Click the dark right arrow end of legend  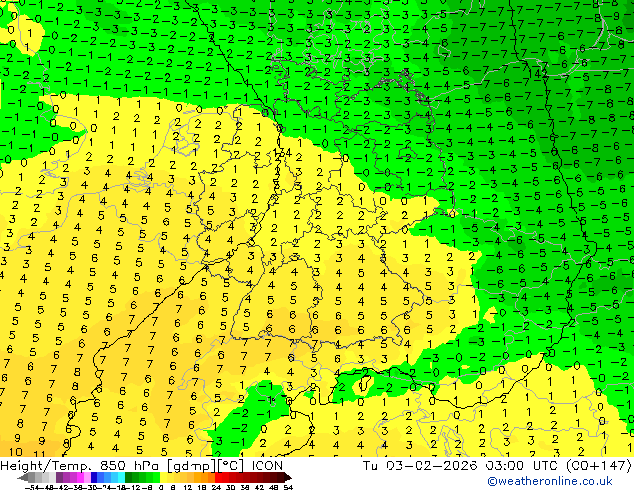tap(287, 478)
